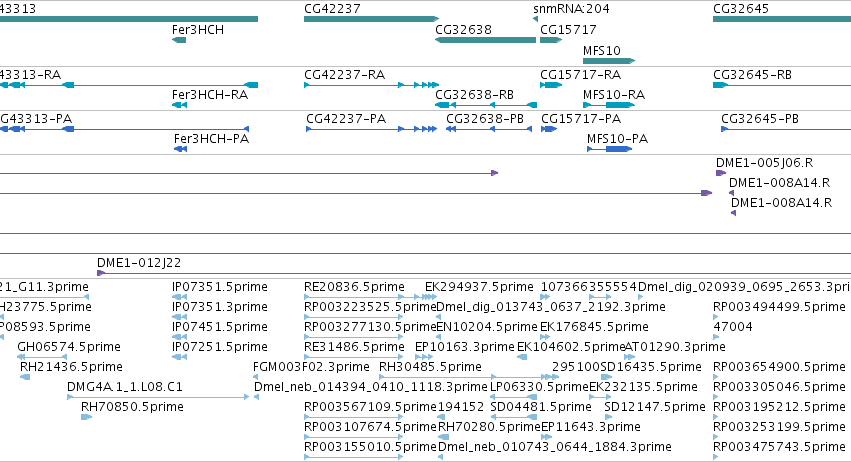
Task: Click the LP06330.5prime EST label
Action: [x=539, y=387]
